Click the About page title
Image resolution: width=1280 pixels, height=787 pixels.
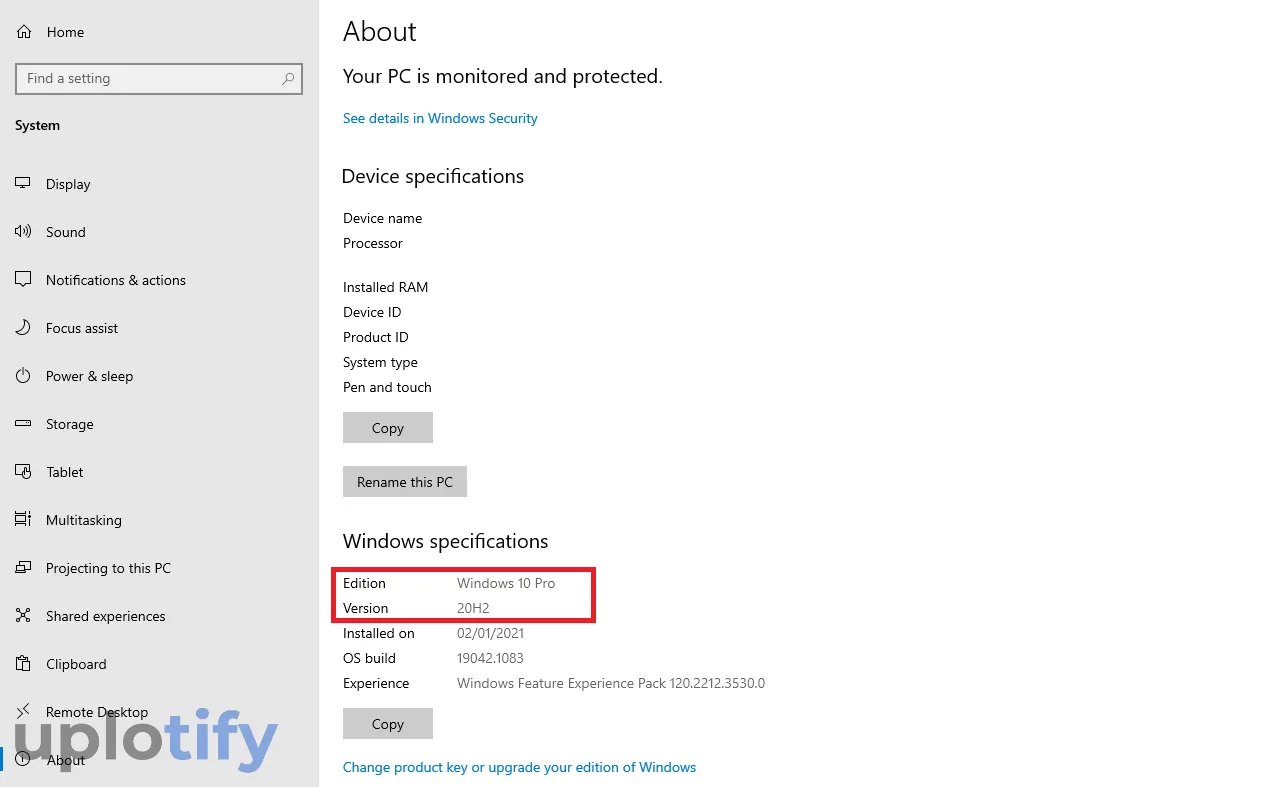(x=380, y=31)
